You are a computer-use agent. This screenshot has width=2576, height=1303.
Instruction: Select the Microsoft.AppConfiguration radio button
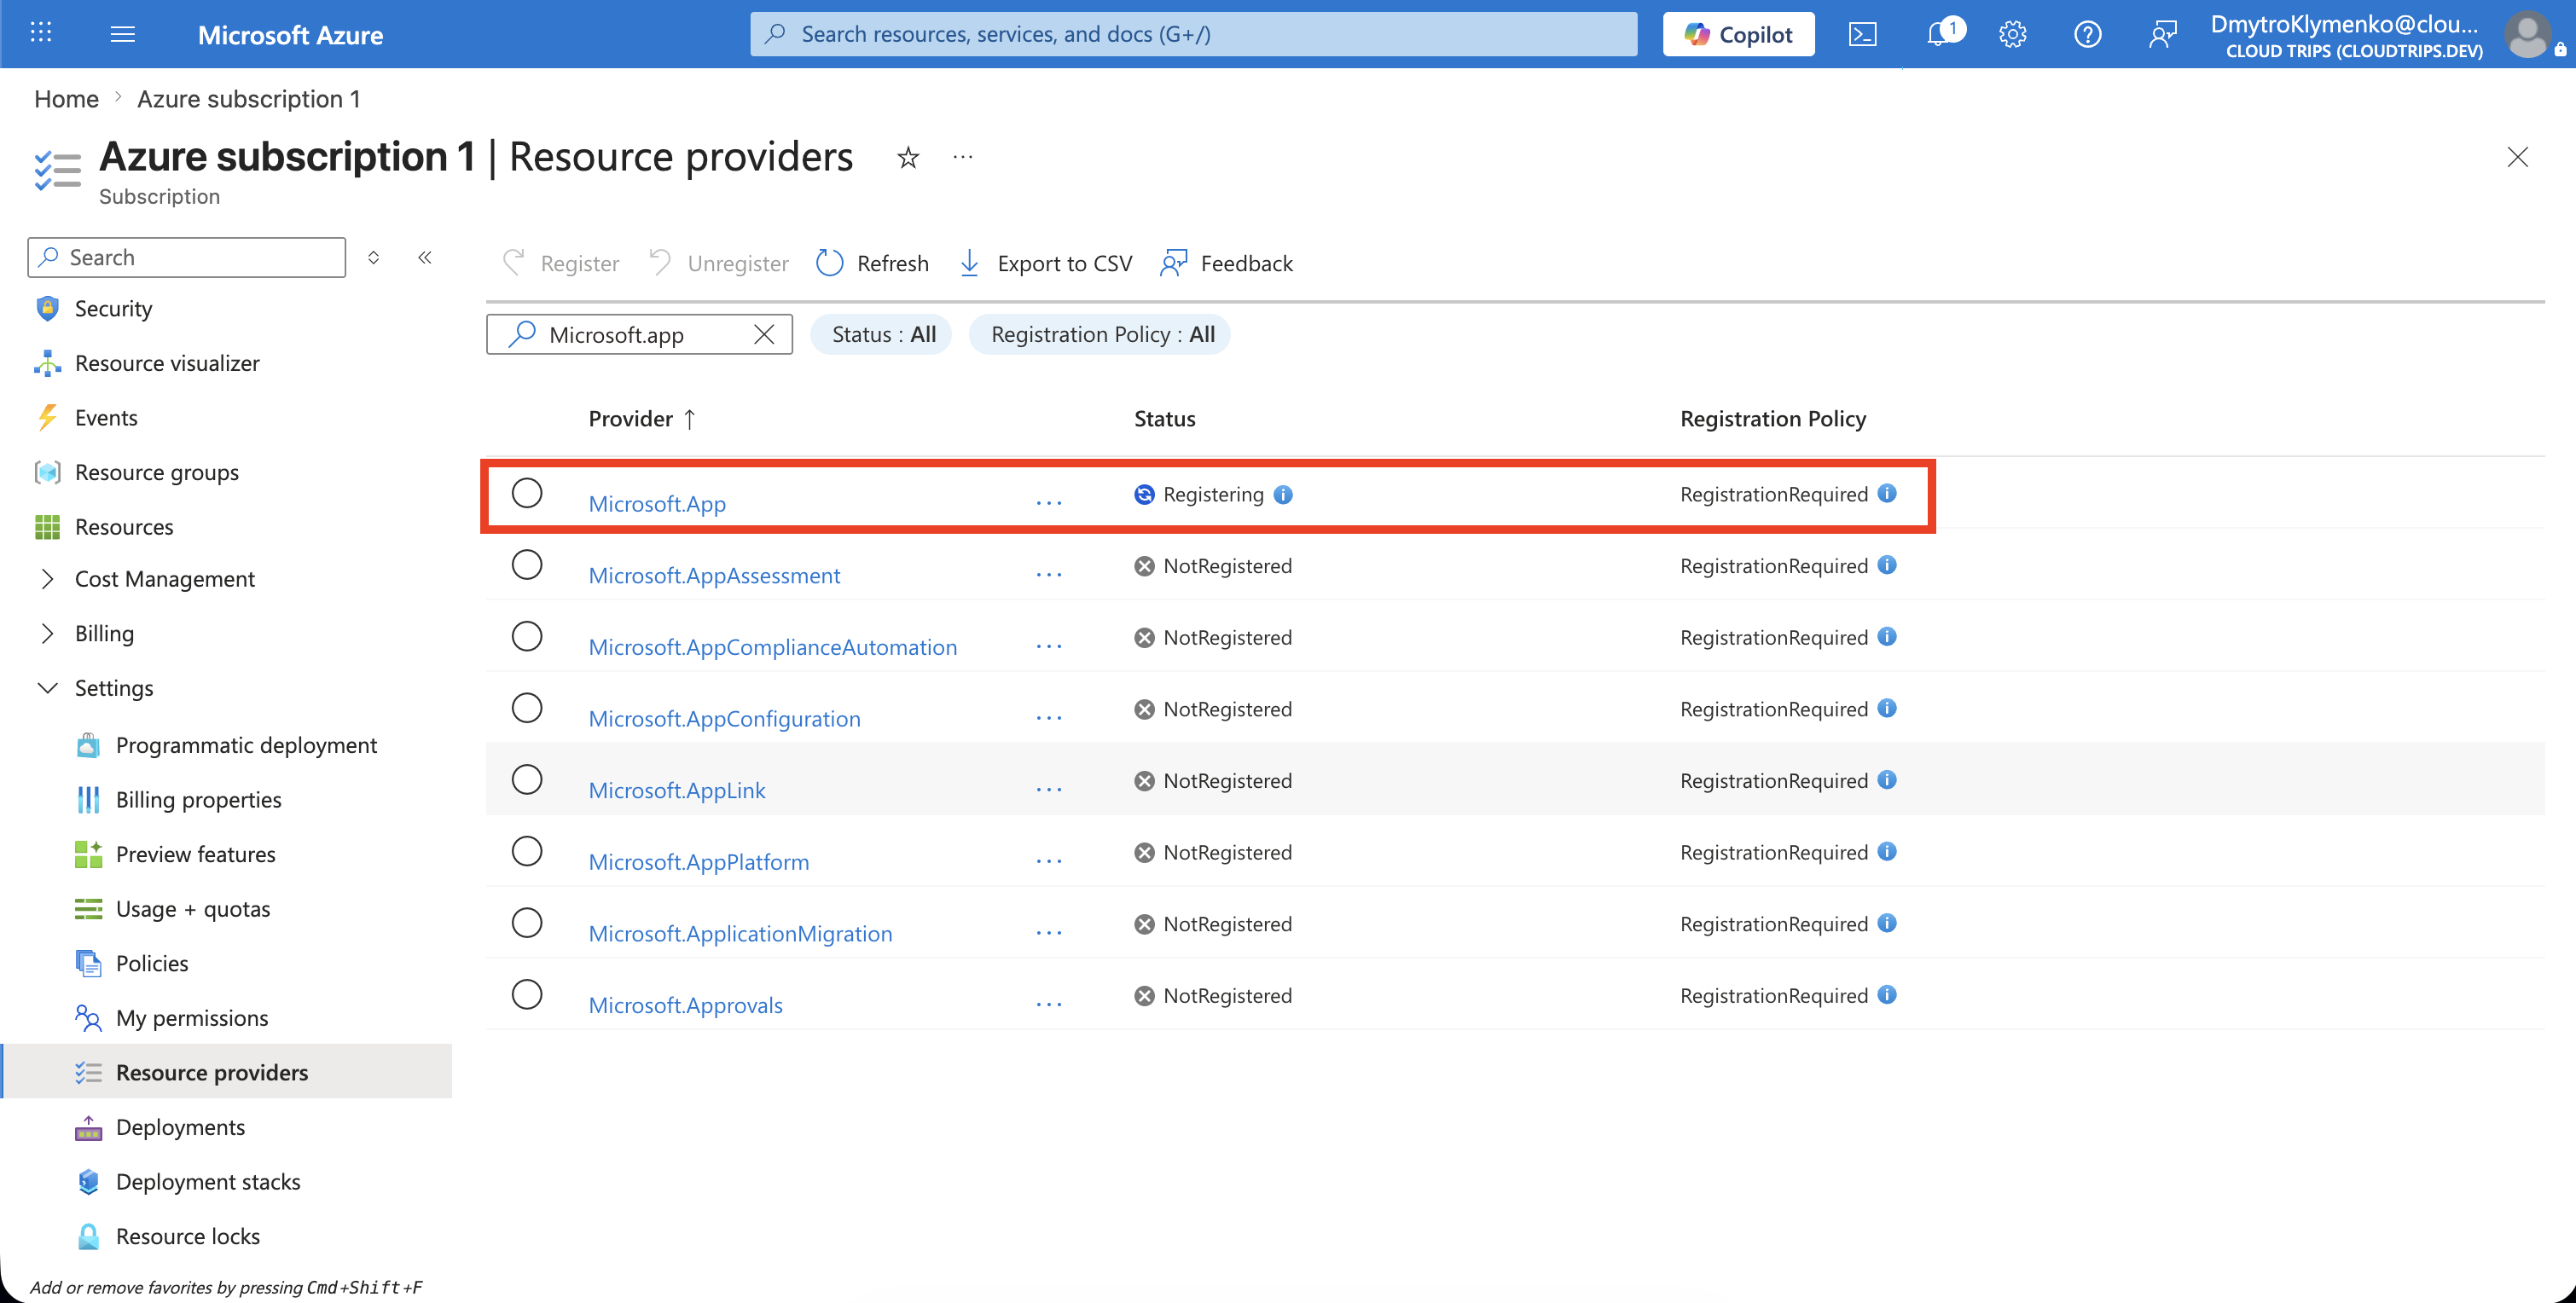(x=527, y=708)
